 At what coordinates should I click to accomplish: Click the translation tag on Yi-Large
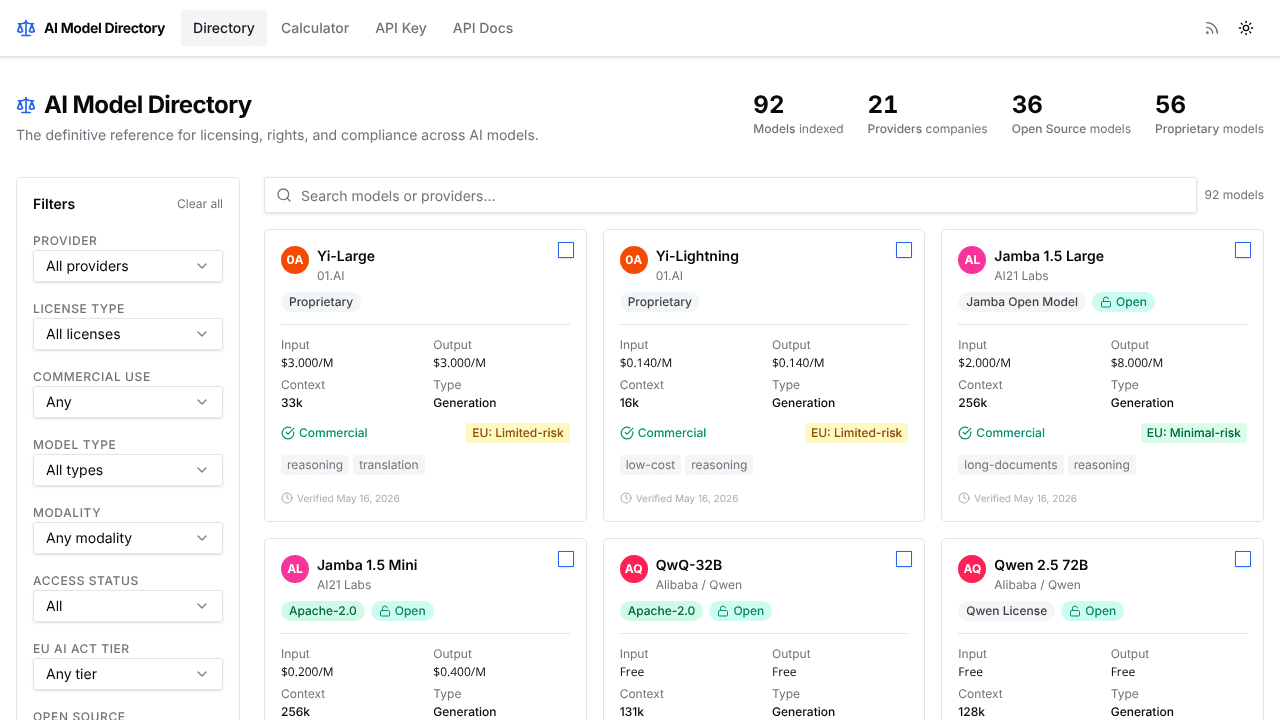389,465
